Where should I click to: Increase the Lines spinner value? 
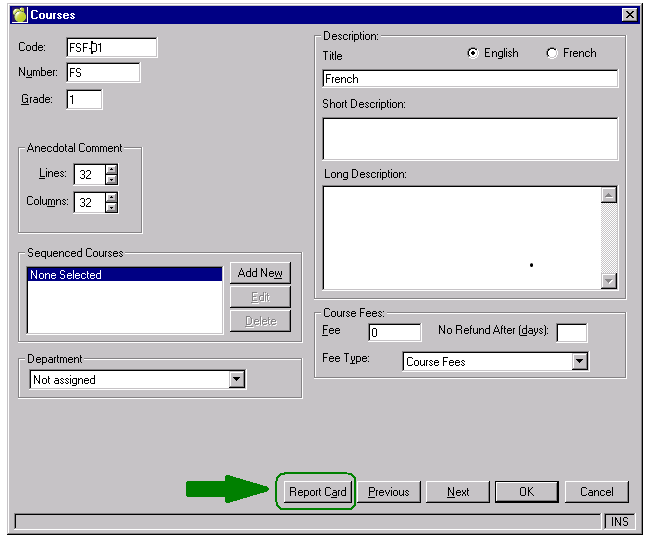[111, 169]
